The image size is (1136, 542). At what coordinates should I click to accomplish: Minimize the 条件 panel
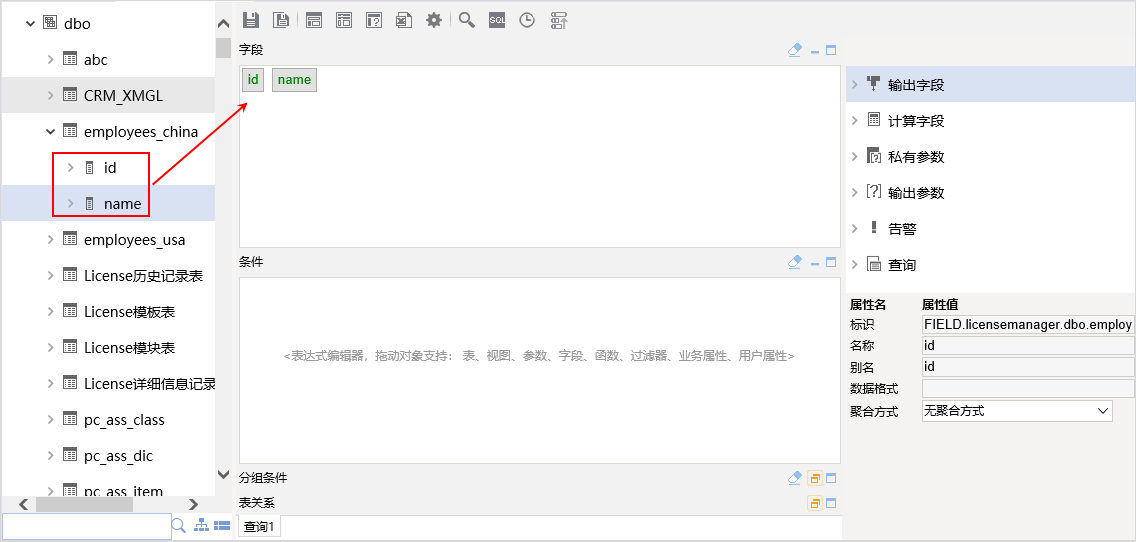(x=815, y=262)
